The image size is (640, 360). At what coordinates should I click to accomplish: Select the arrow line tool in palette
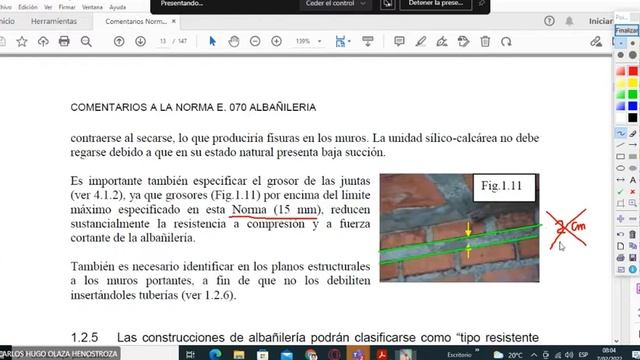[x=633, y=145]
